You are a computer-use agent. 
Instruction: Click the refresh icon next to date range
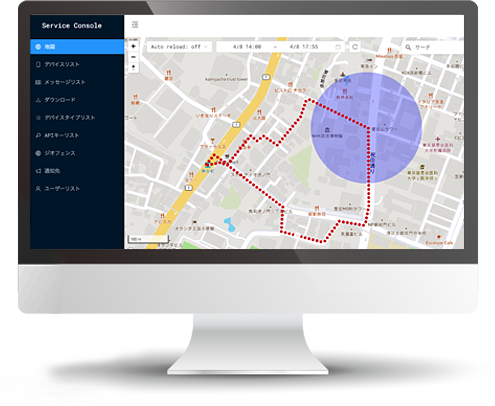point(355,47)
